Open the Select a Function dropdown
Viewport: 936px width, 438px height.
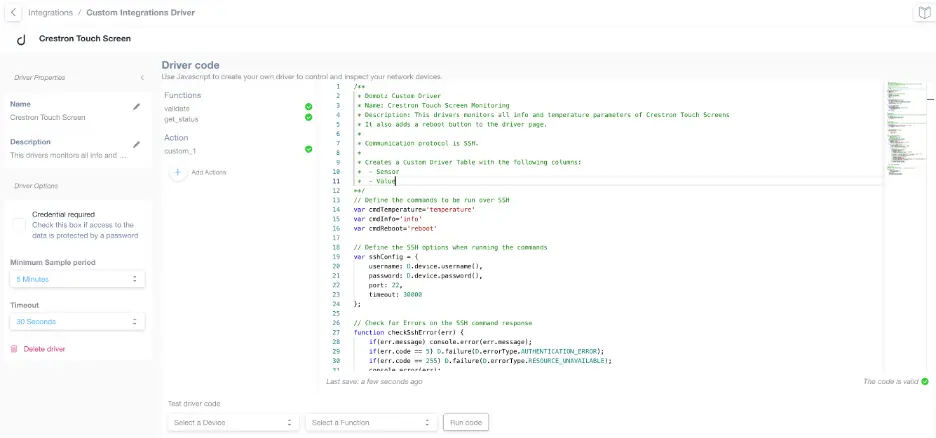371,422
